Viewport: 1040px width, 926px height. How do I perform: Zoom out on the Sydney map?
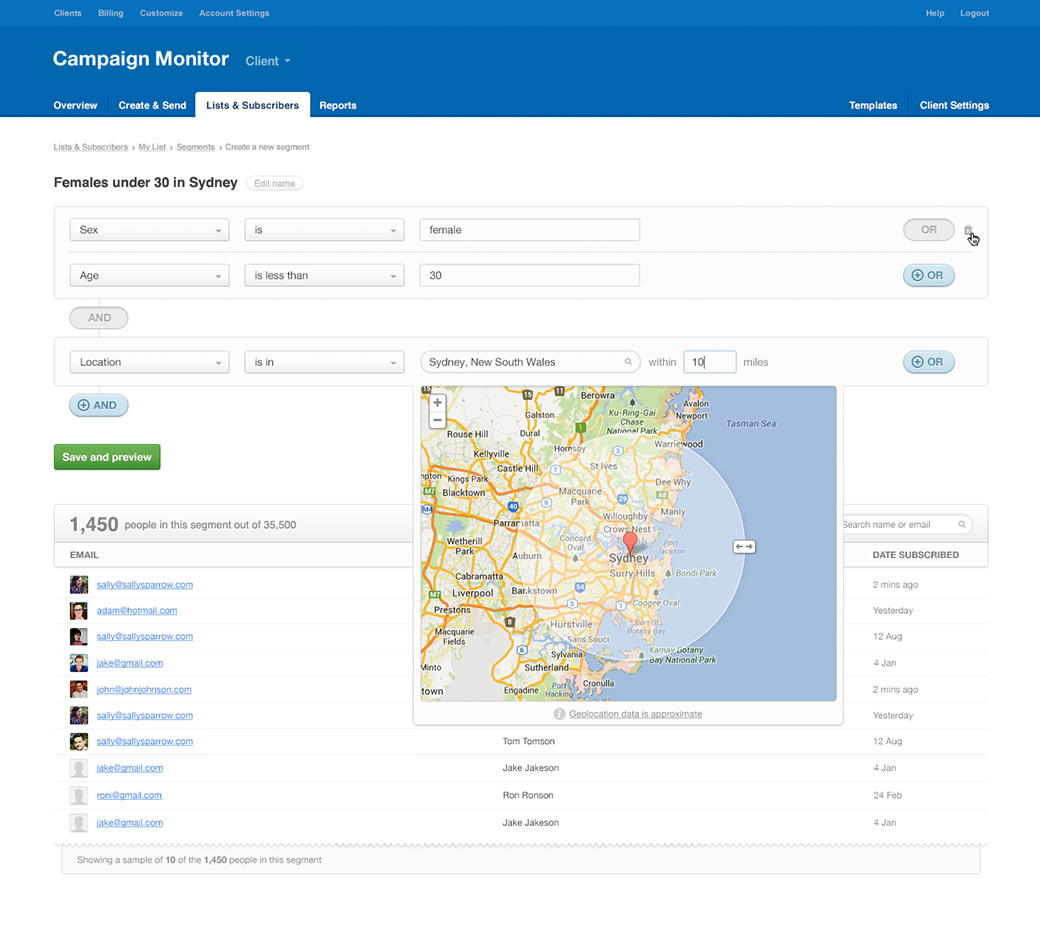click(x=438, y=420)
